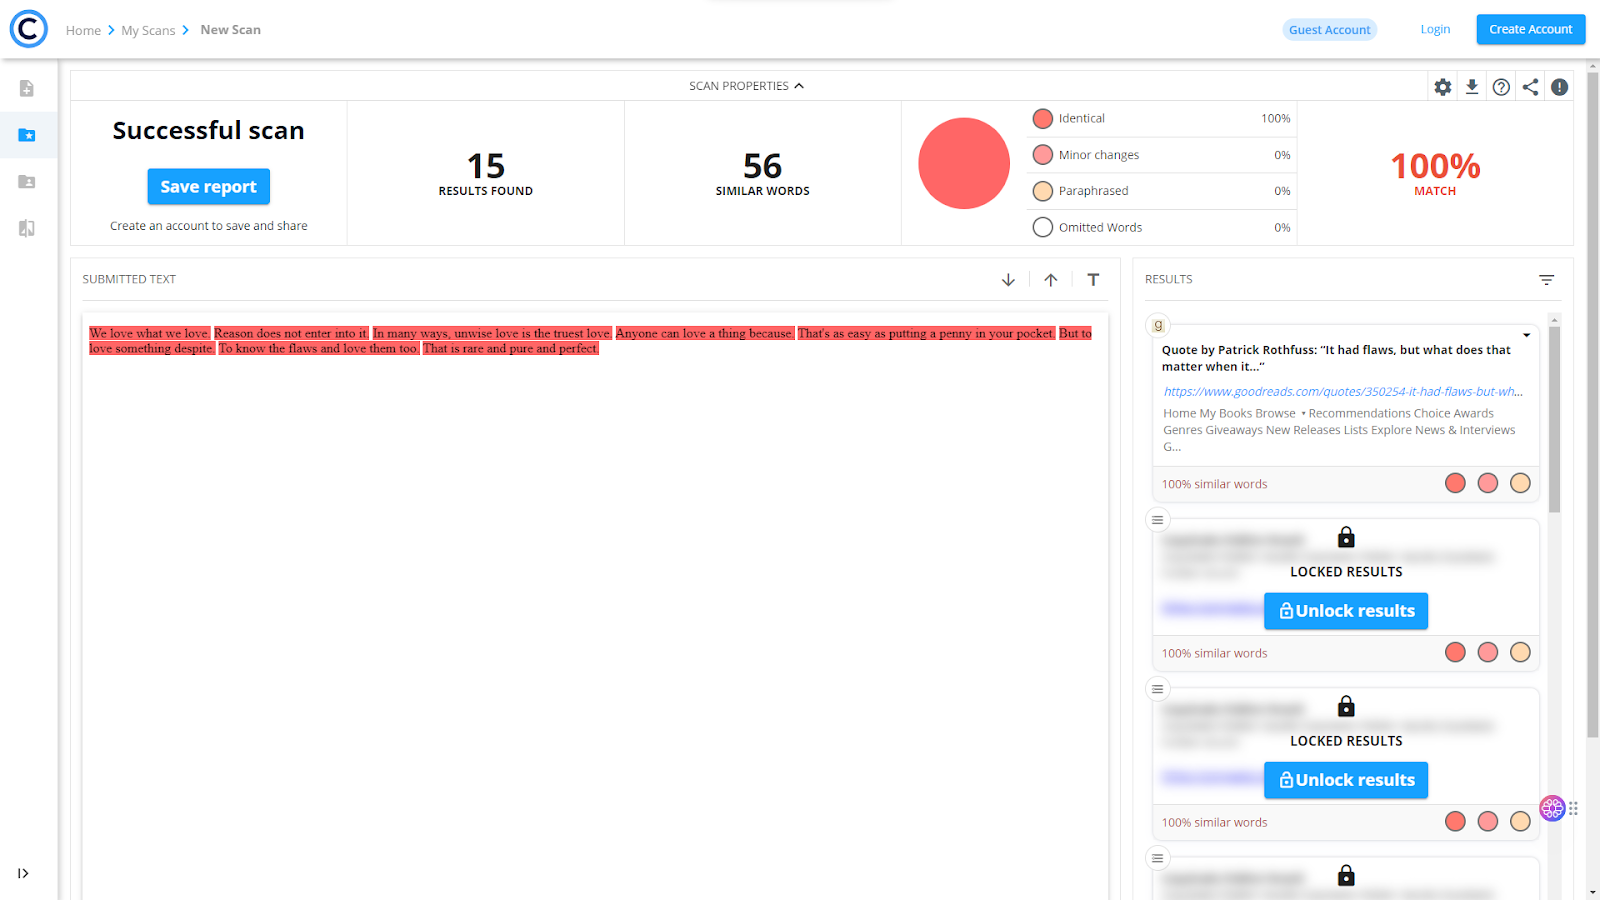
Task: Go to Home in the breadcrumb
Action: click(83, 30)
